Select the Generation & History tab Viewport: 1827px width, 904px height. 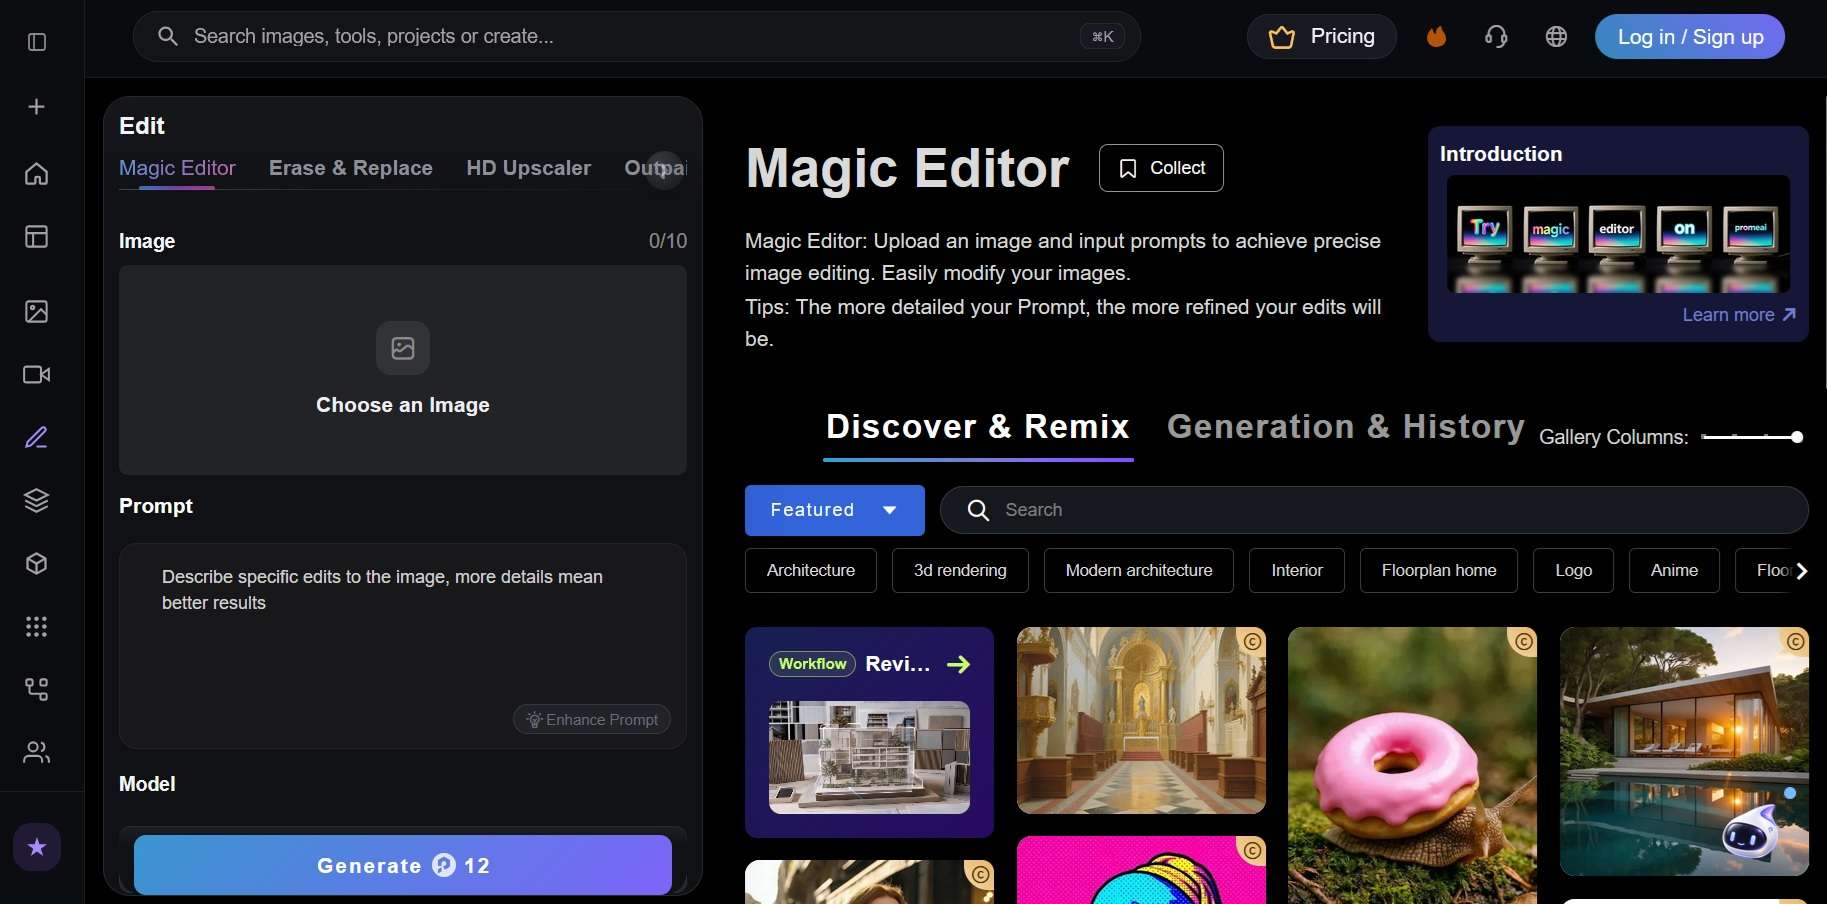click(1346, 427)
